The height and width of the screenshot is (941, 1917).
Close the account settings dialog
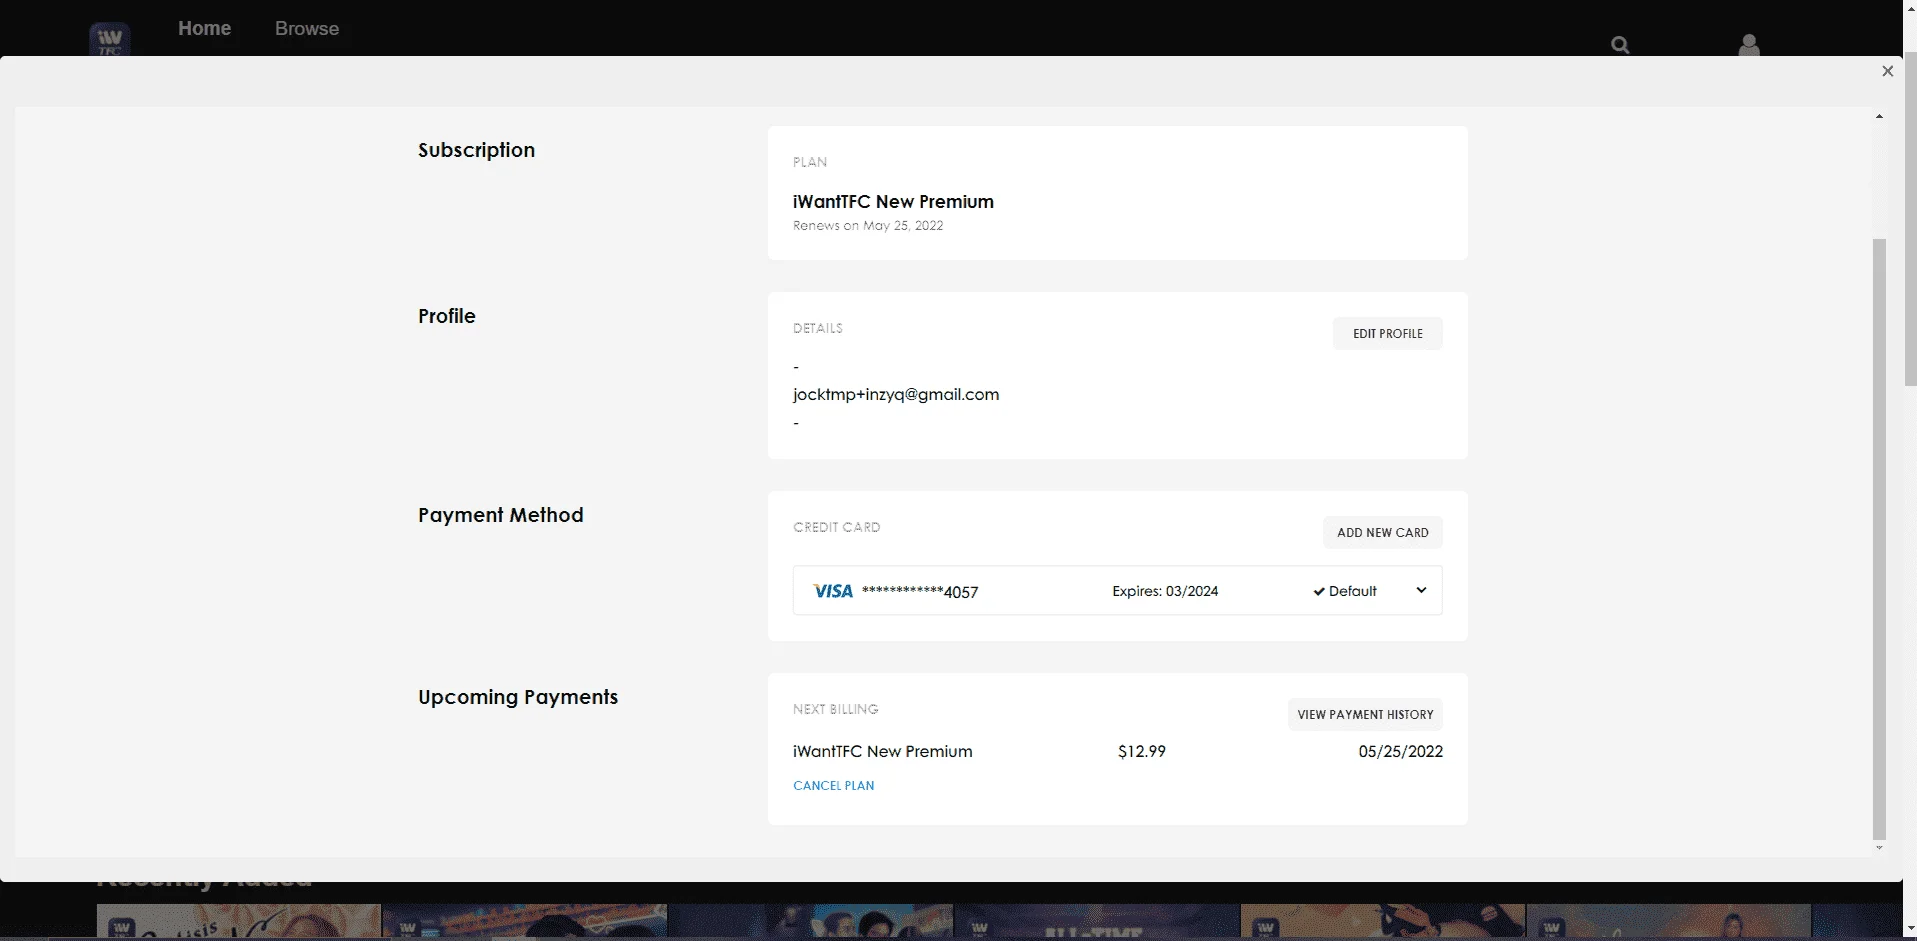click(1887, 71)
